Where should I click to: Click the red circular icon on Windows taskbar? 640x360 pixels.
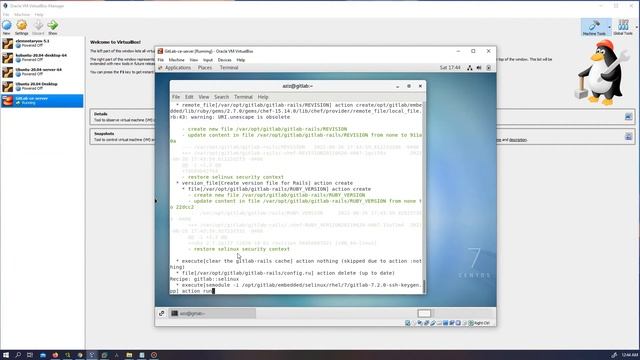tap(154, 355)
